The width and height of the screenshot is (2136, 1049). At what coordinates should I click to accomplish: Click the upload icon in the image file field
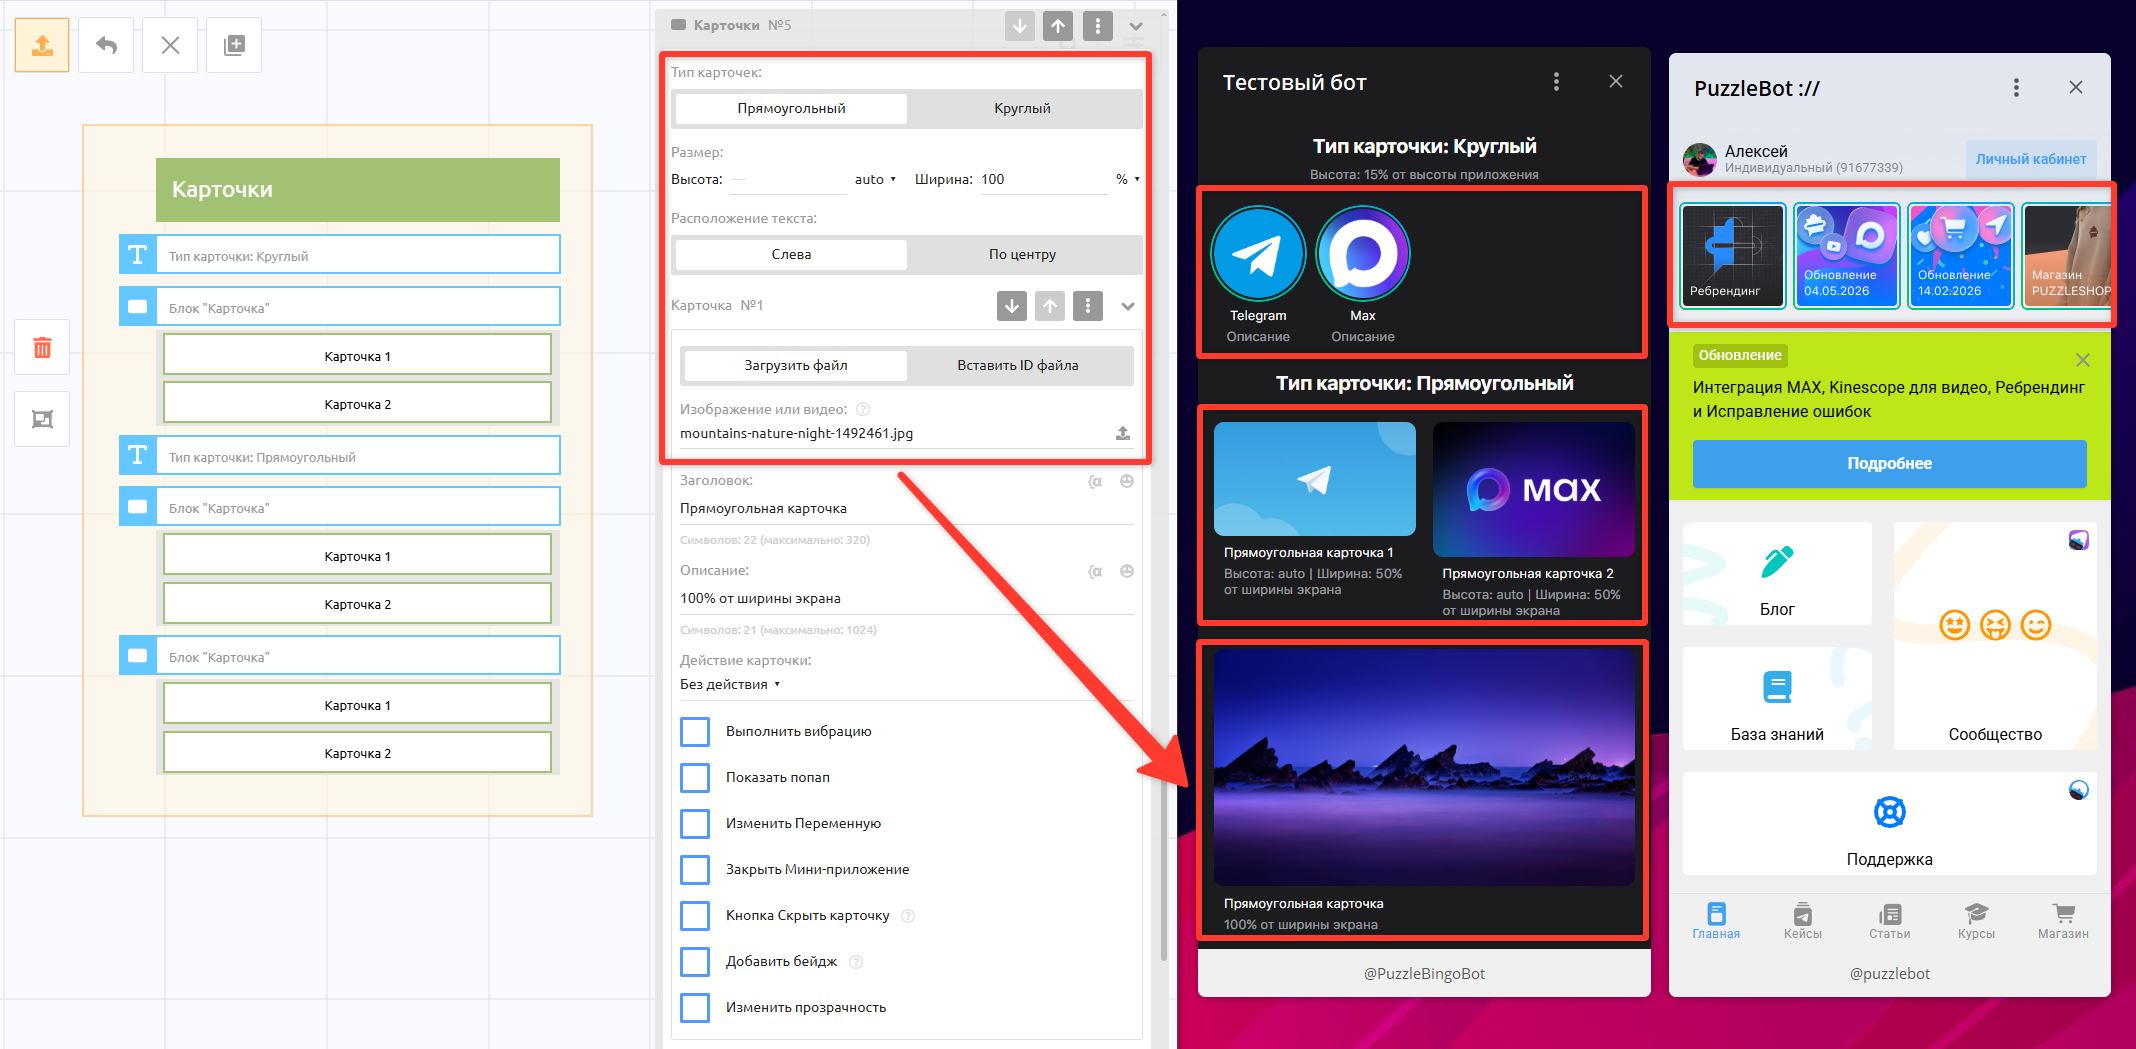[1123, 433]
